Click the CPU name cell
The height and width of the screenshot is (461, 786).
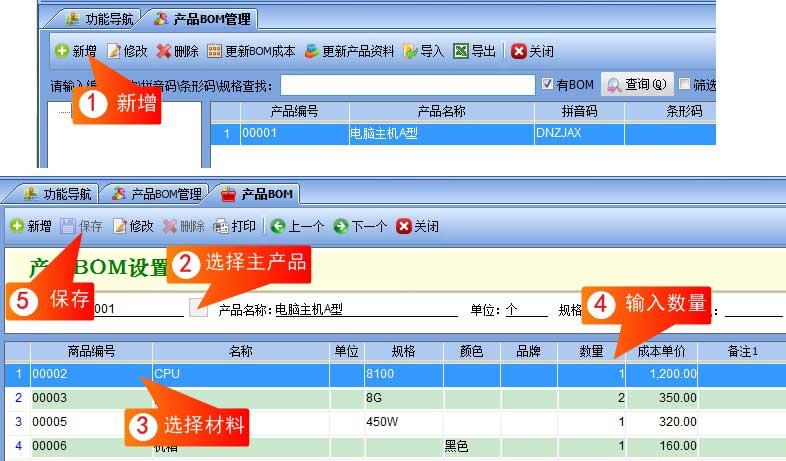[241, 374]
